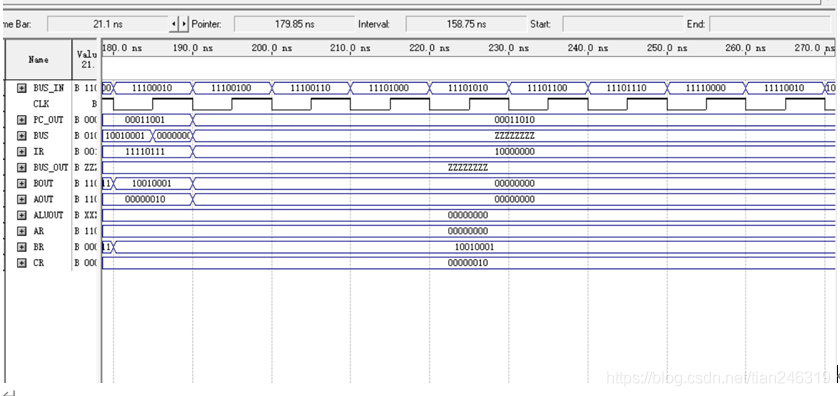Expand the BOUT signal group
The width and height of the screenshot is (840, 396).
[21, 183]
